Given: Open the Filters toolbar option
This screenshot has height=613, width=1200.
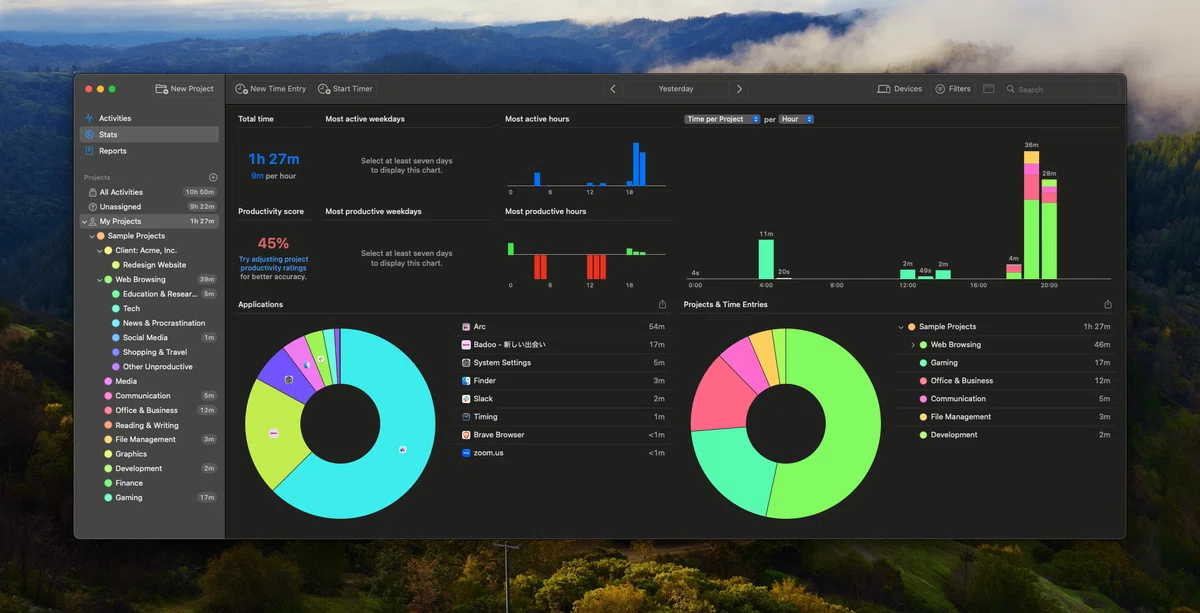Looking at the screenshot, I should click(953, 89).
